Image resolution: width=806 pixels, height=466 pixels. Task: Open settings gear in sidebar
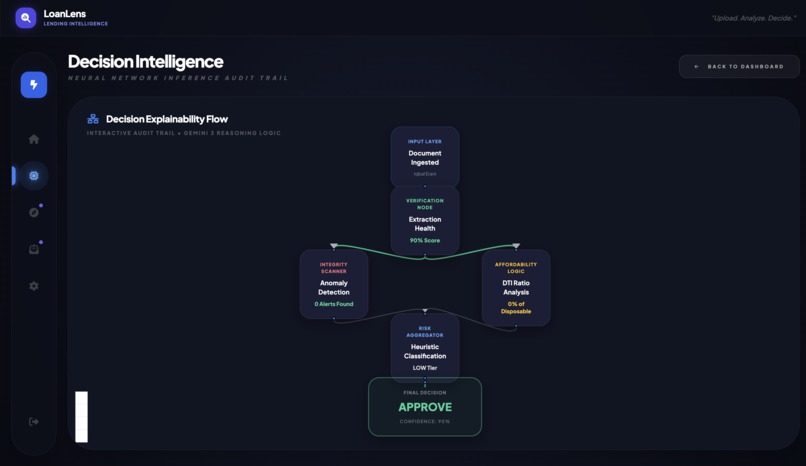[x=34, y=286]
